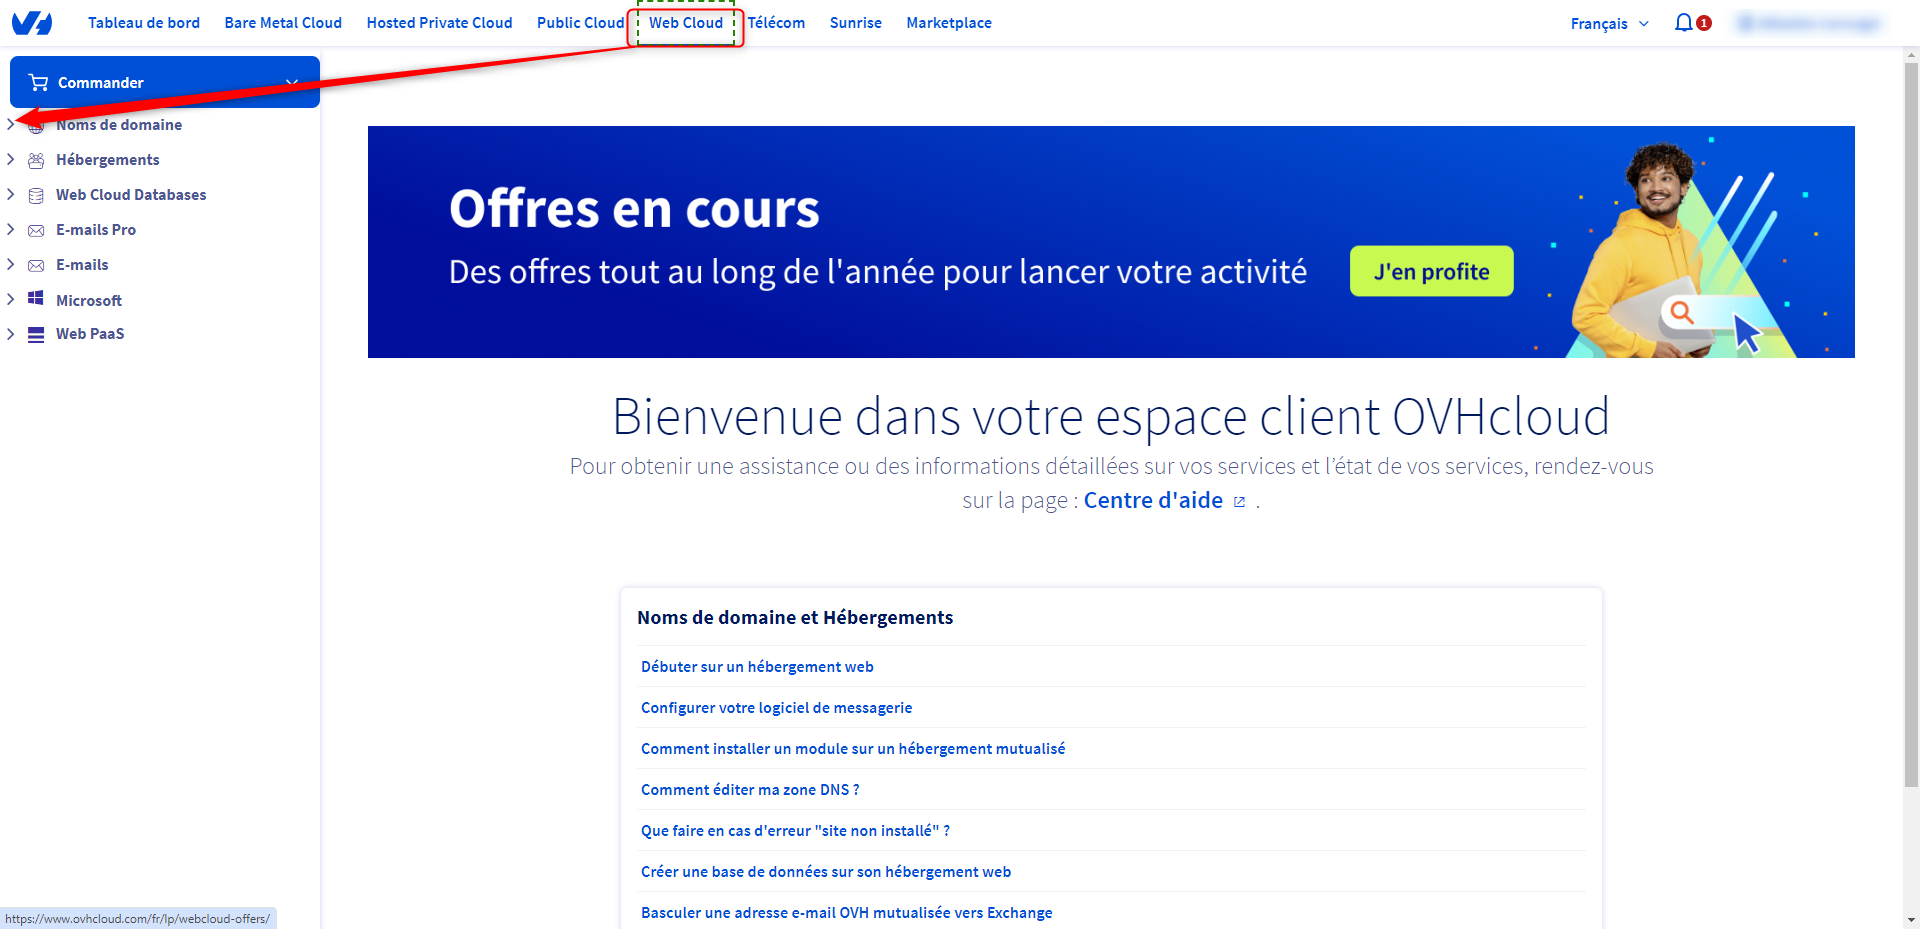Expand the Hébergements tree chevron

click(x=10, y=159)
